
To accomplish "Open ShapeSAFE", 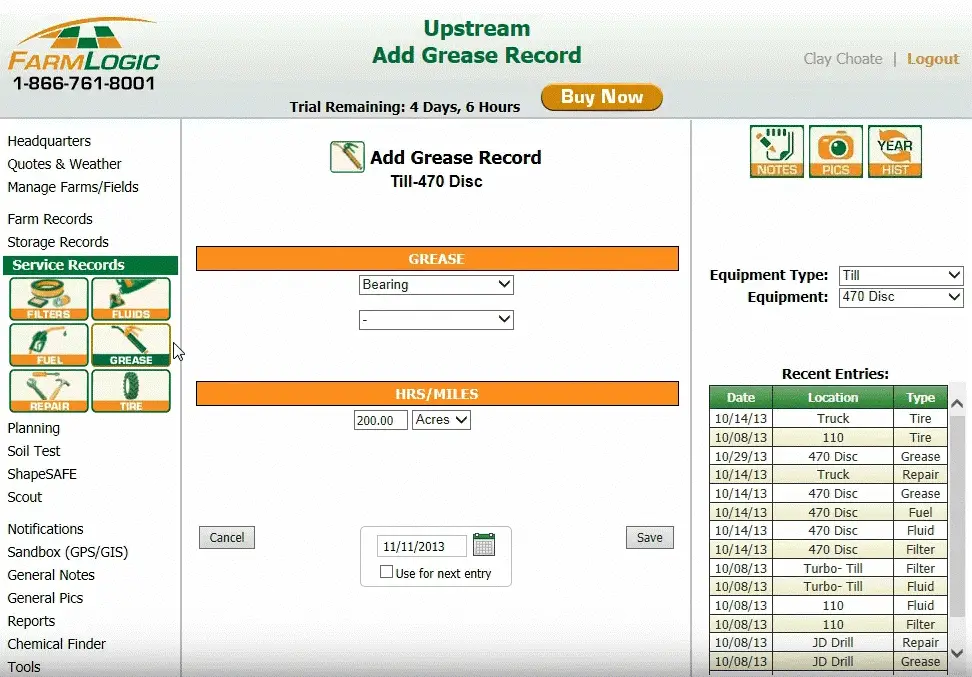I will tap(42, 474).
